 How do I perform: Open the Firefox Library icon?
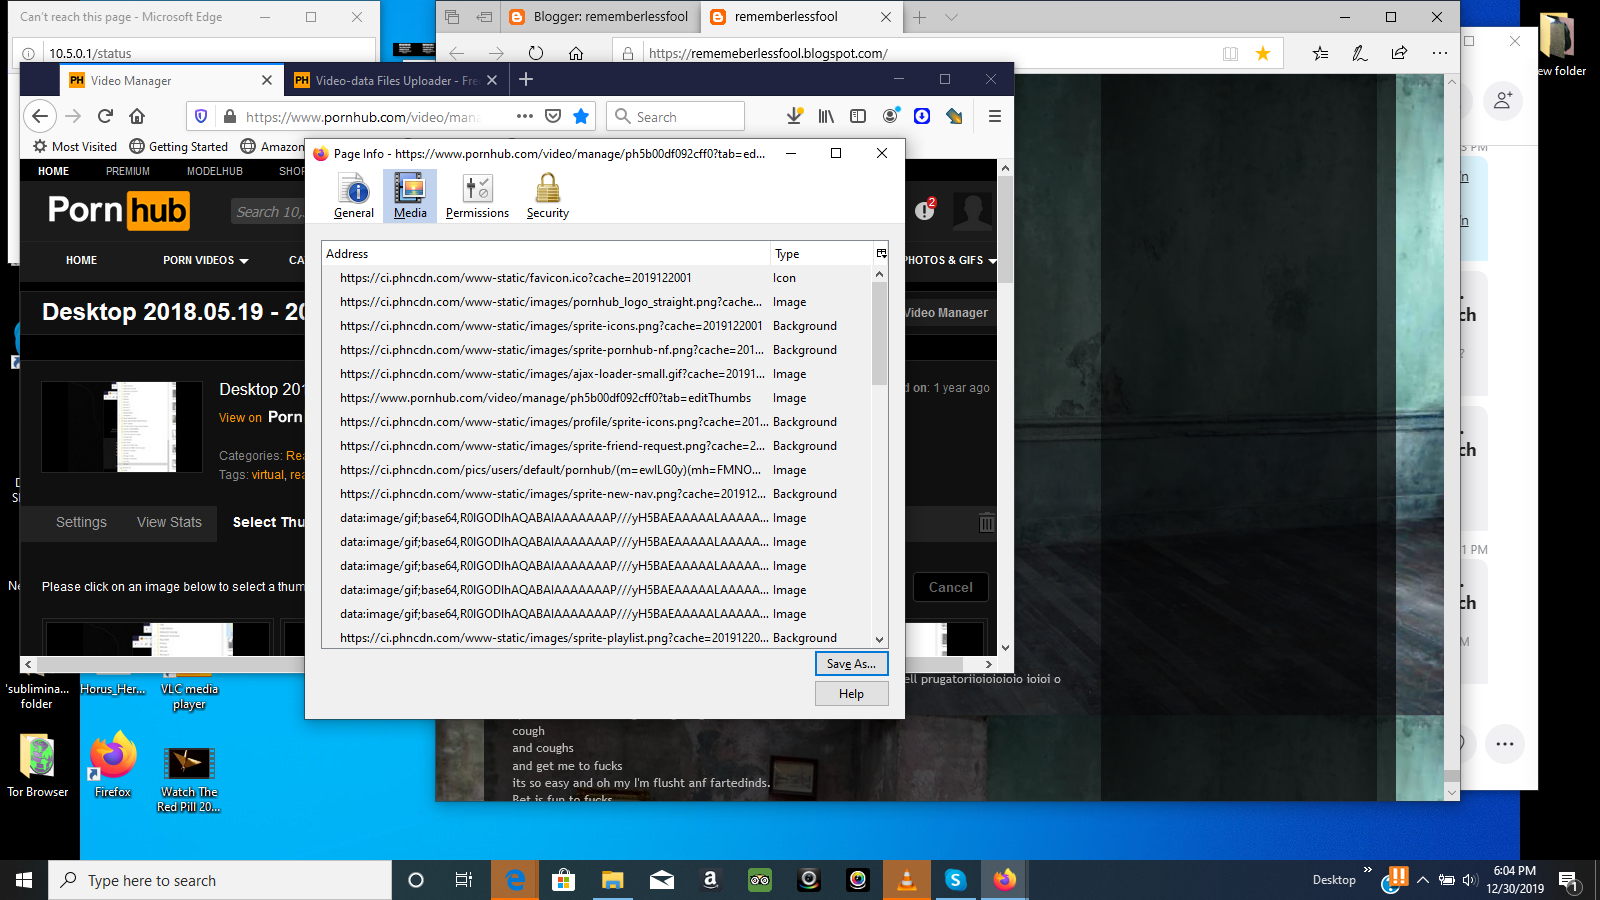pos(826,116)
